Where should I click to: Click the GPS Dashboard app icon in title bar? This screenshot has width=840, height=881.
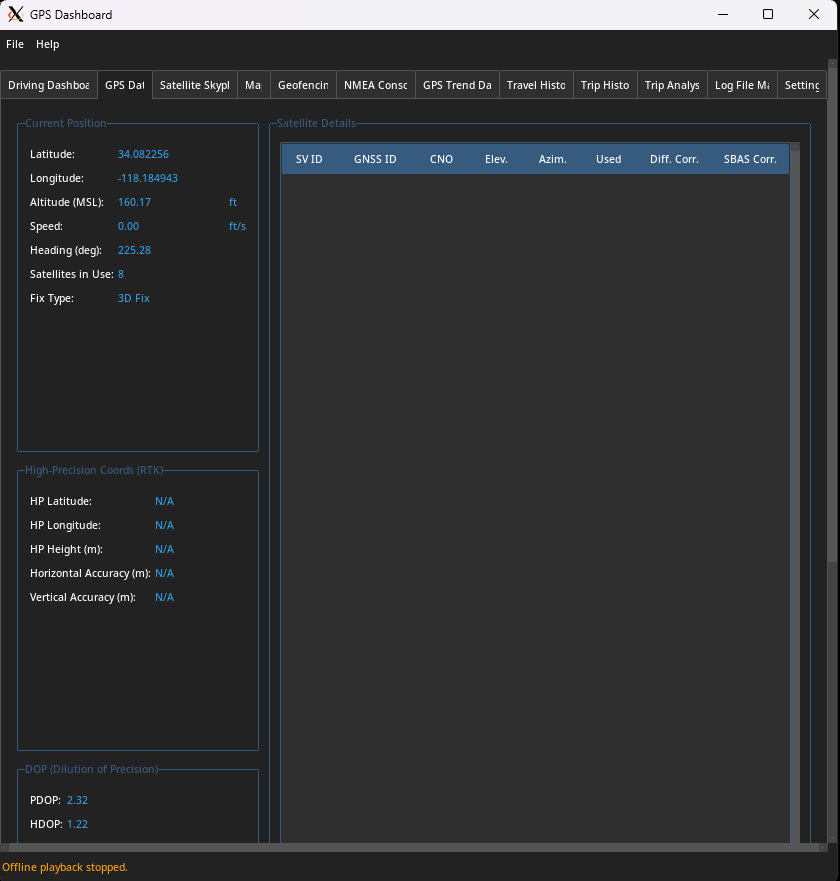point(15,15)
